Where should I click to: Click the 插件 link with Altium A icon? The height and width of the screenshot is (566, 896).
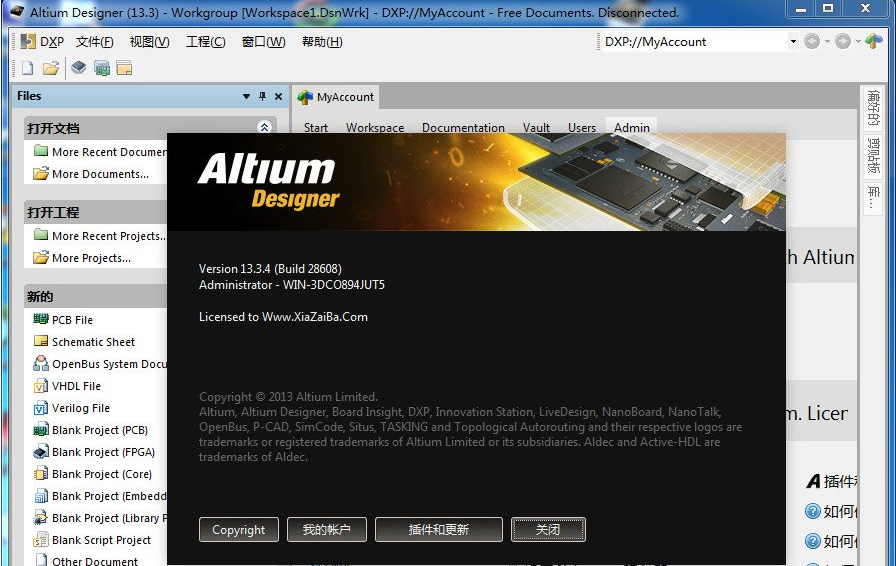point(831,481)
